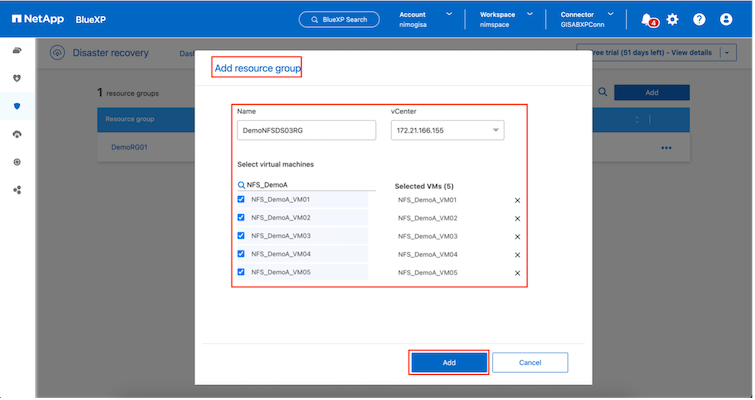Open the notifications bell icon

tap(647, 19)
